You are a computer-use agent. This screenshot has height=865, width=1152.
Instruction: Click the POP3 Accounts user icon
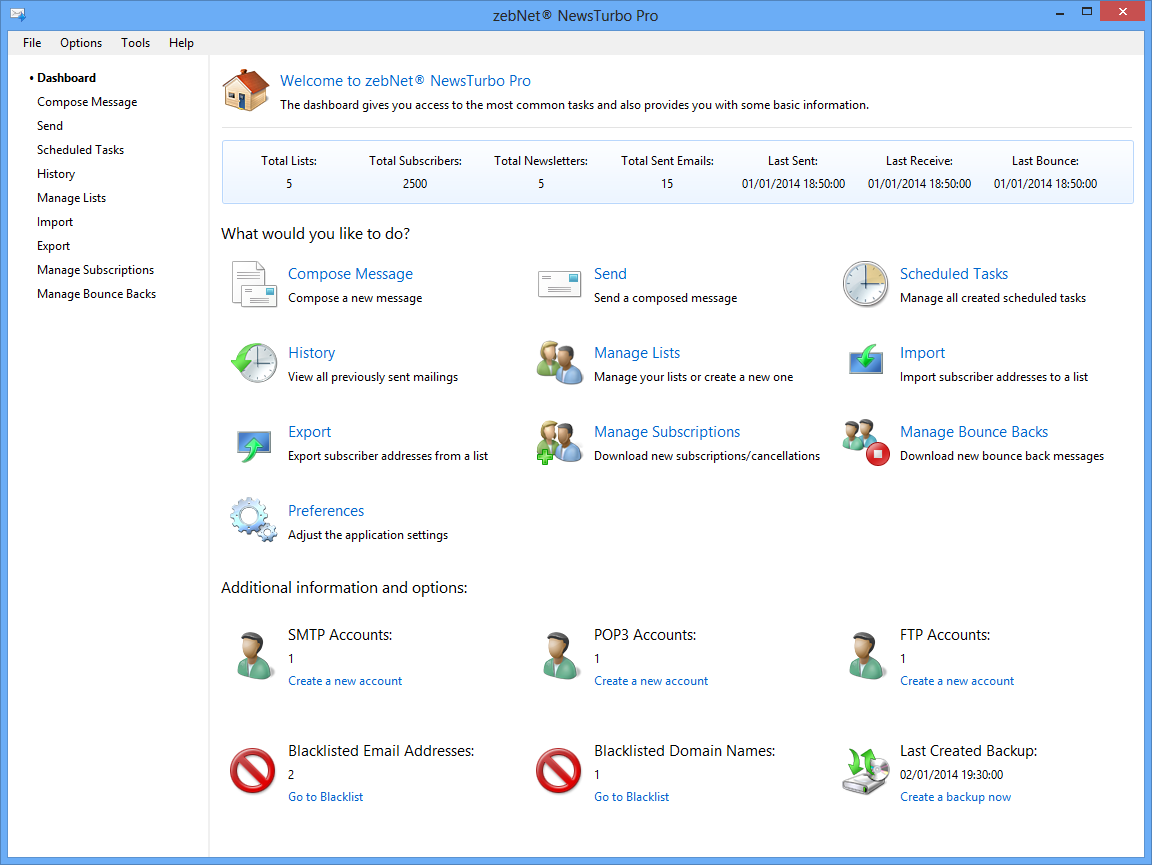coord(561,656)
